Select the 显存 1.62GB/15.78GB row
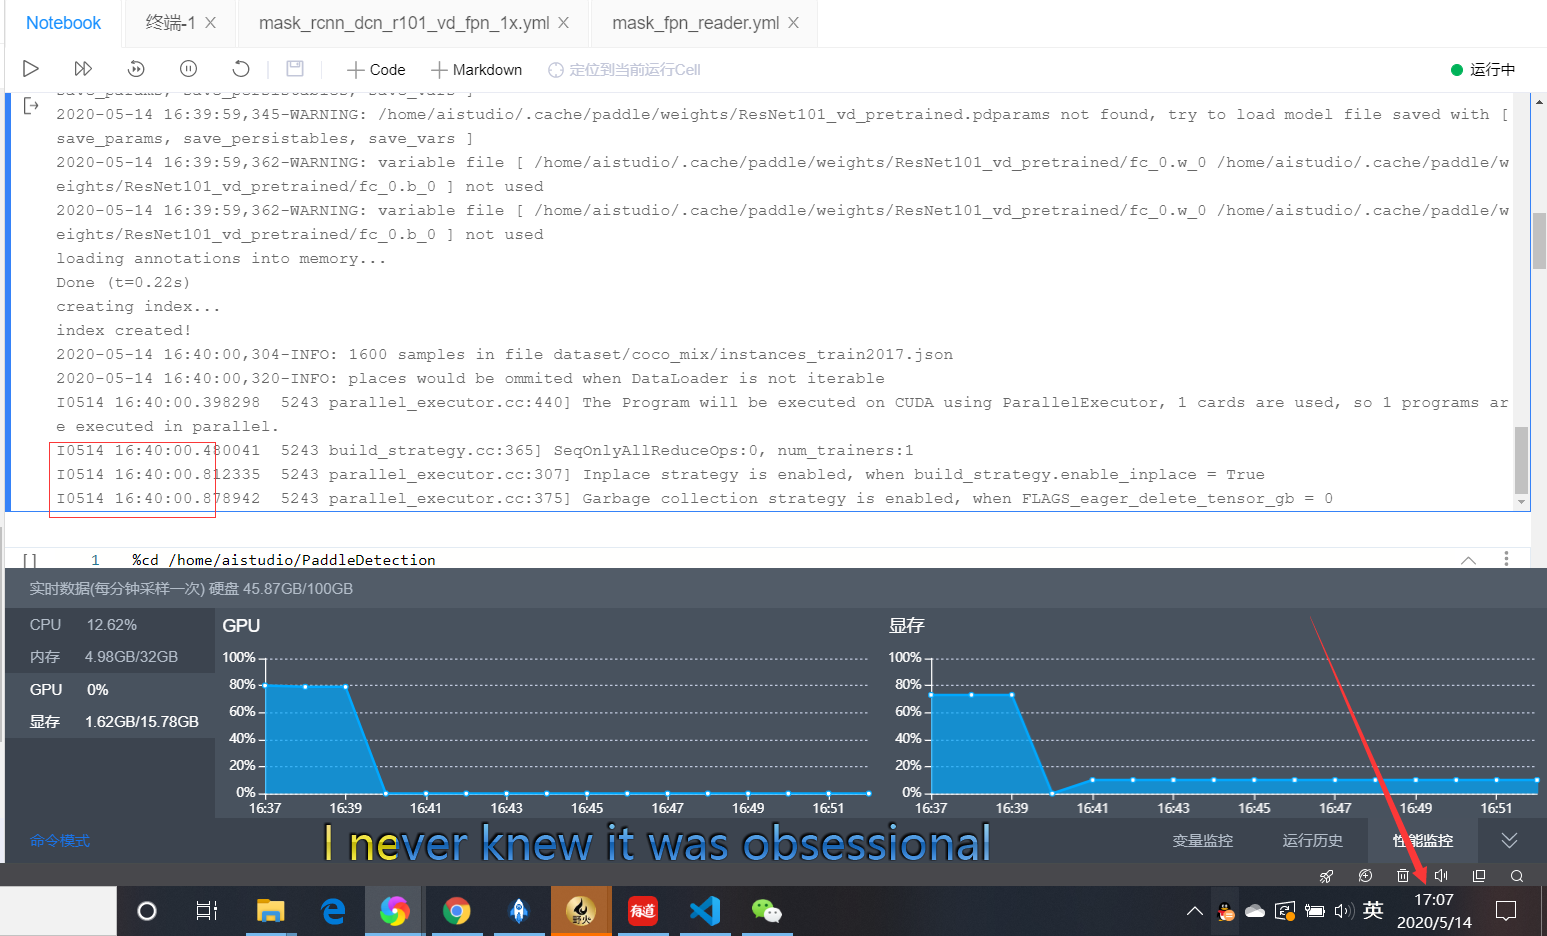 click(110, 722)
